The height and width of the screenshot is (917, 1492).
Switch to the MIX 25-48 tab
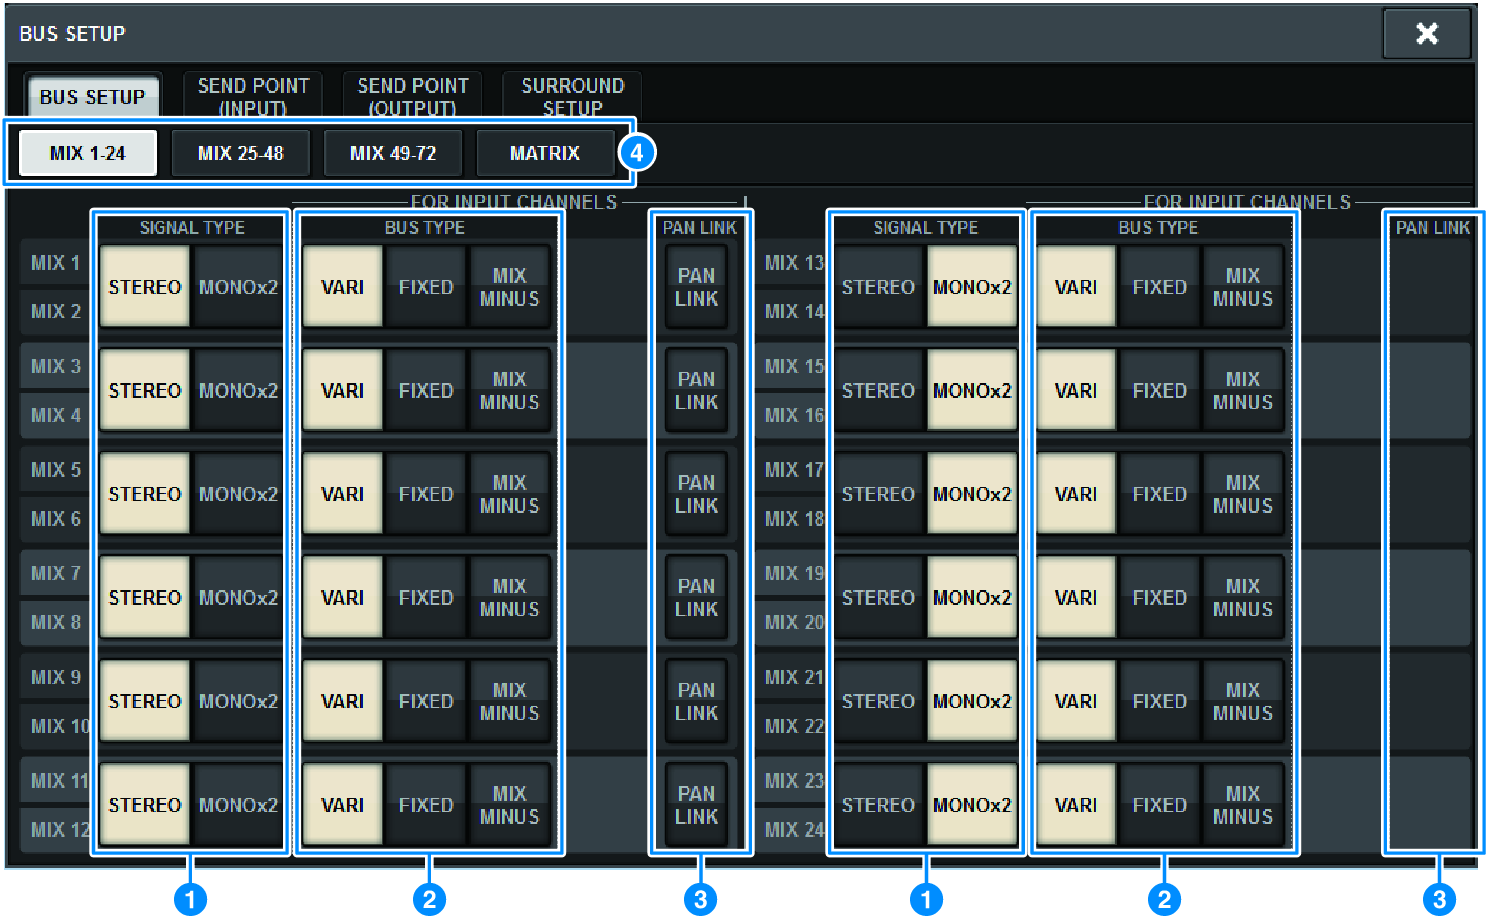(241, 152)
